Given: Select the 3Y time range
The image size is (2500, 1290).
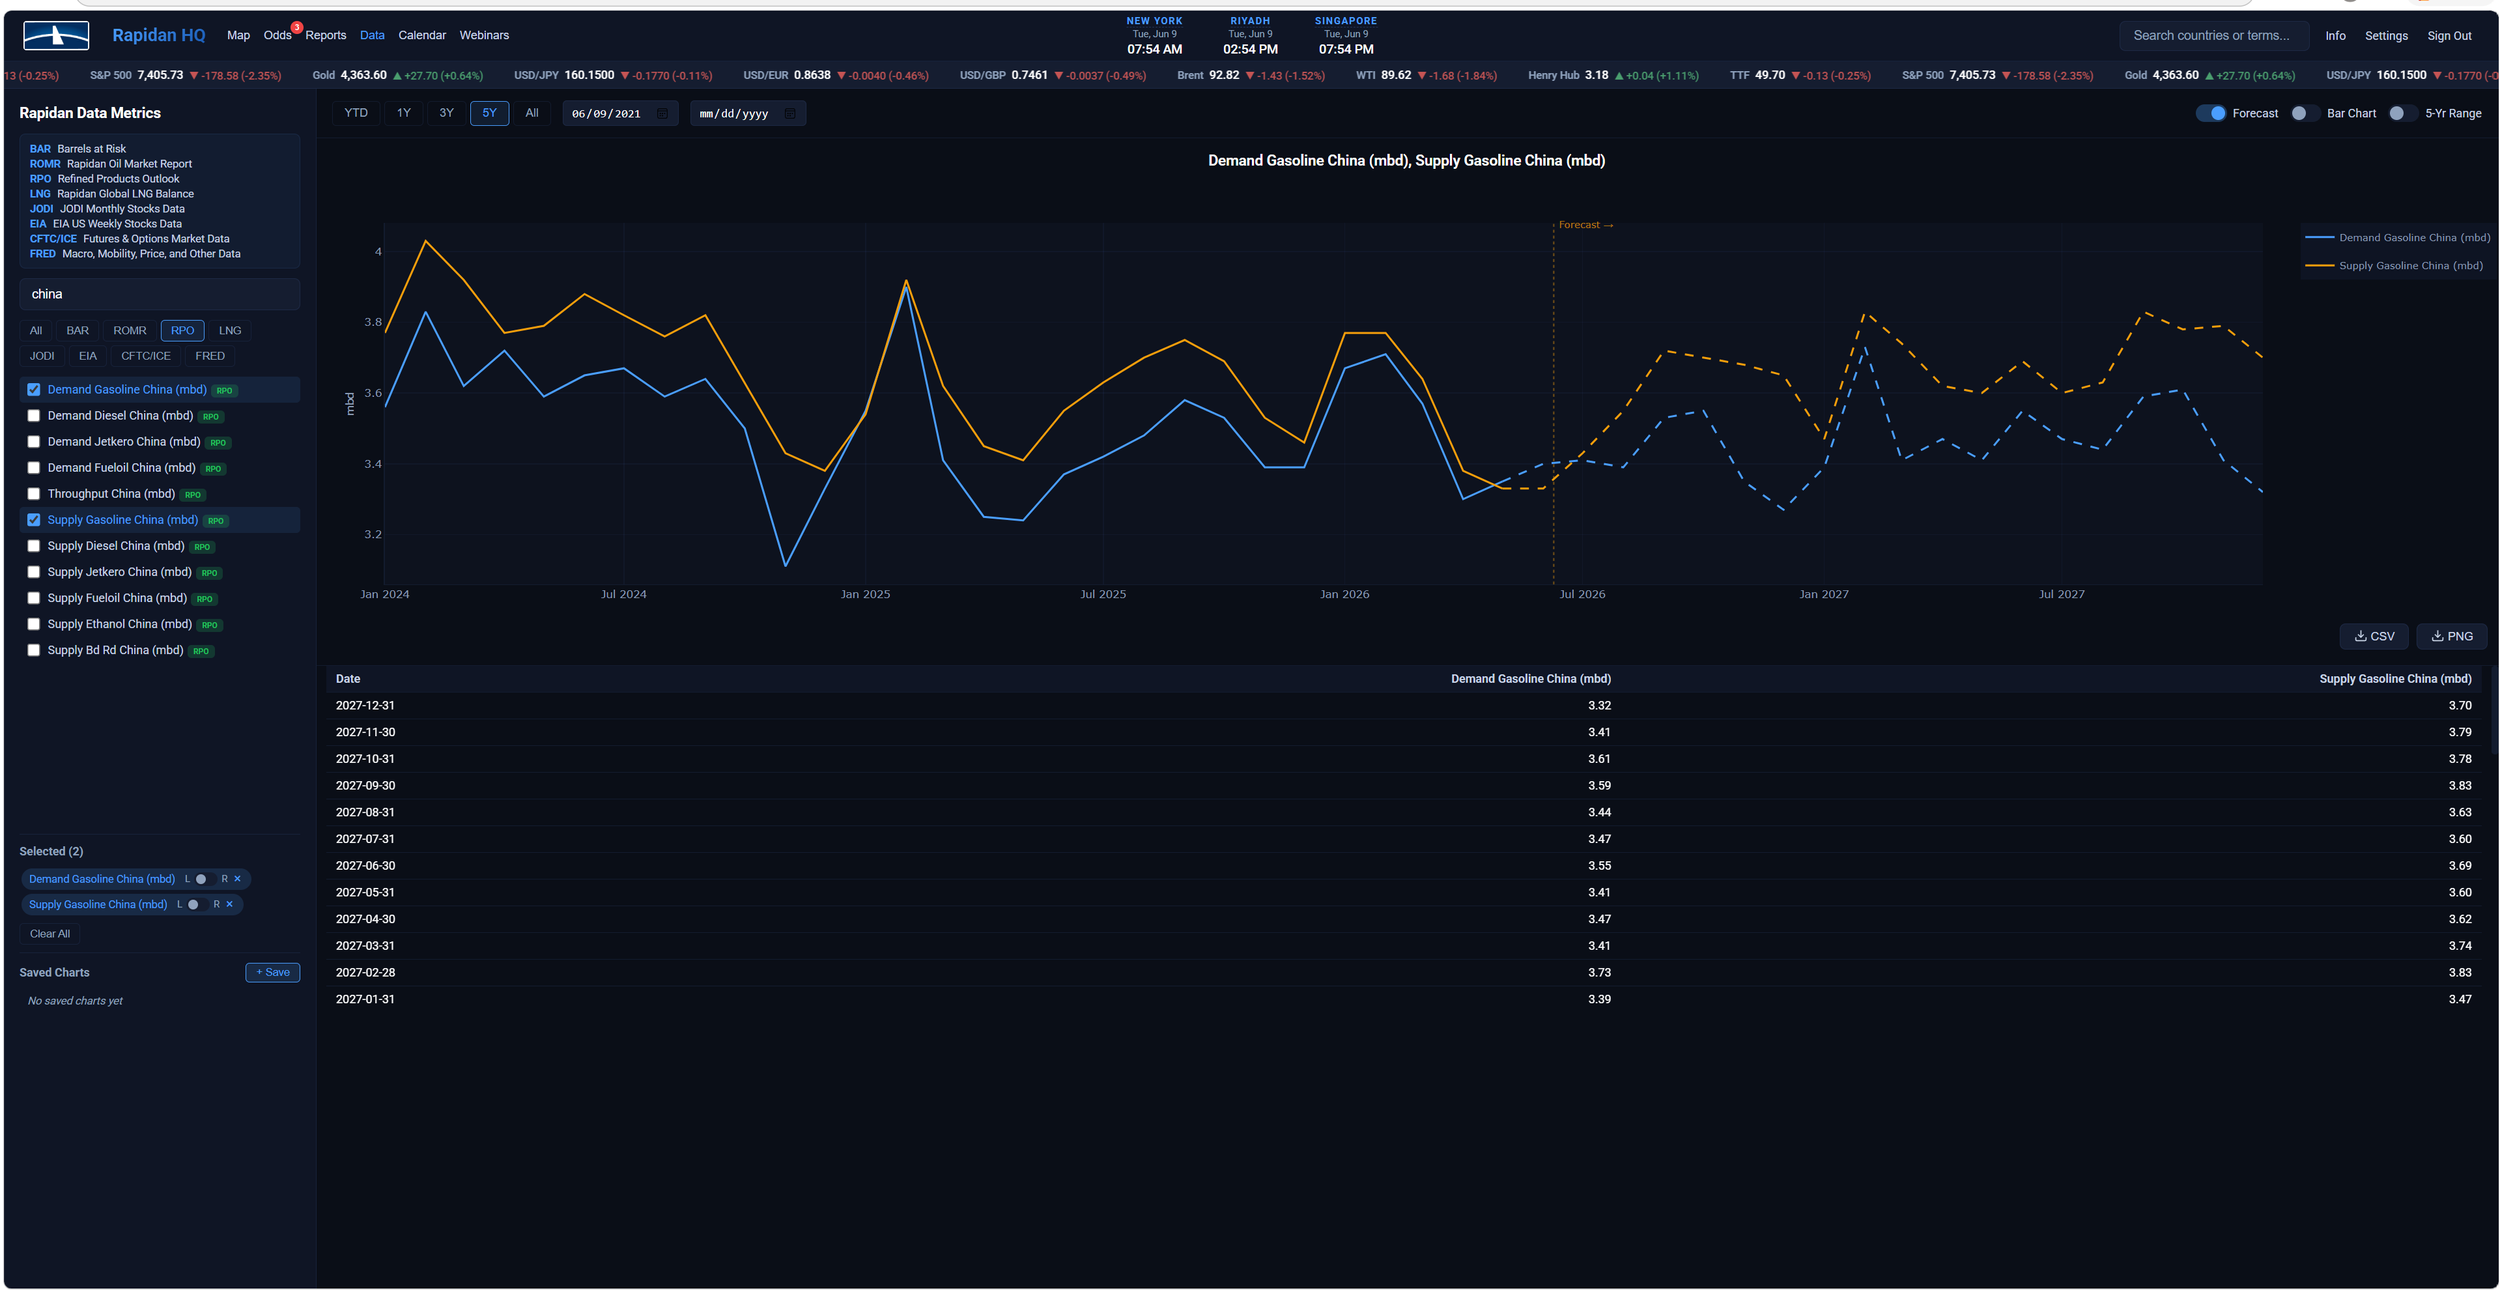Looking at the screenshot, I should click(x=446, y=113).
